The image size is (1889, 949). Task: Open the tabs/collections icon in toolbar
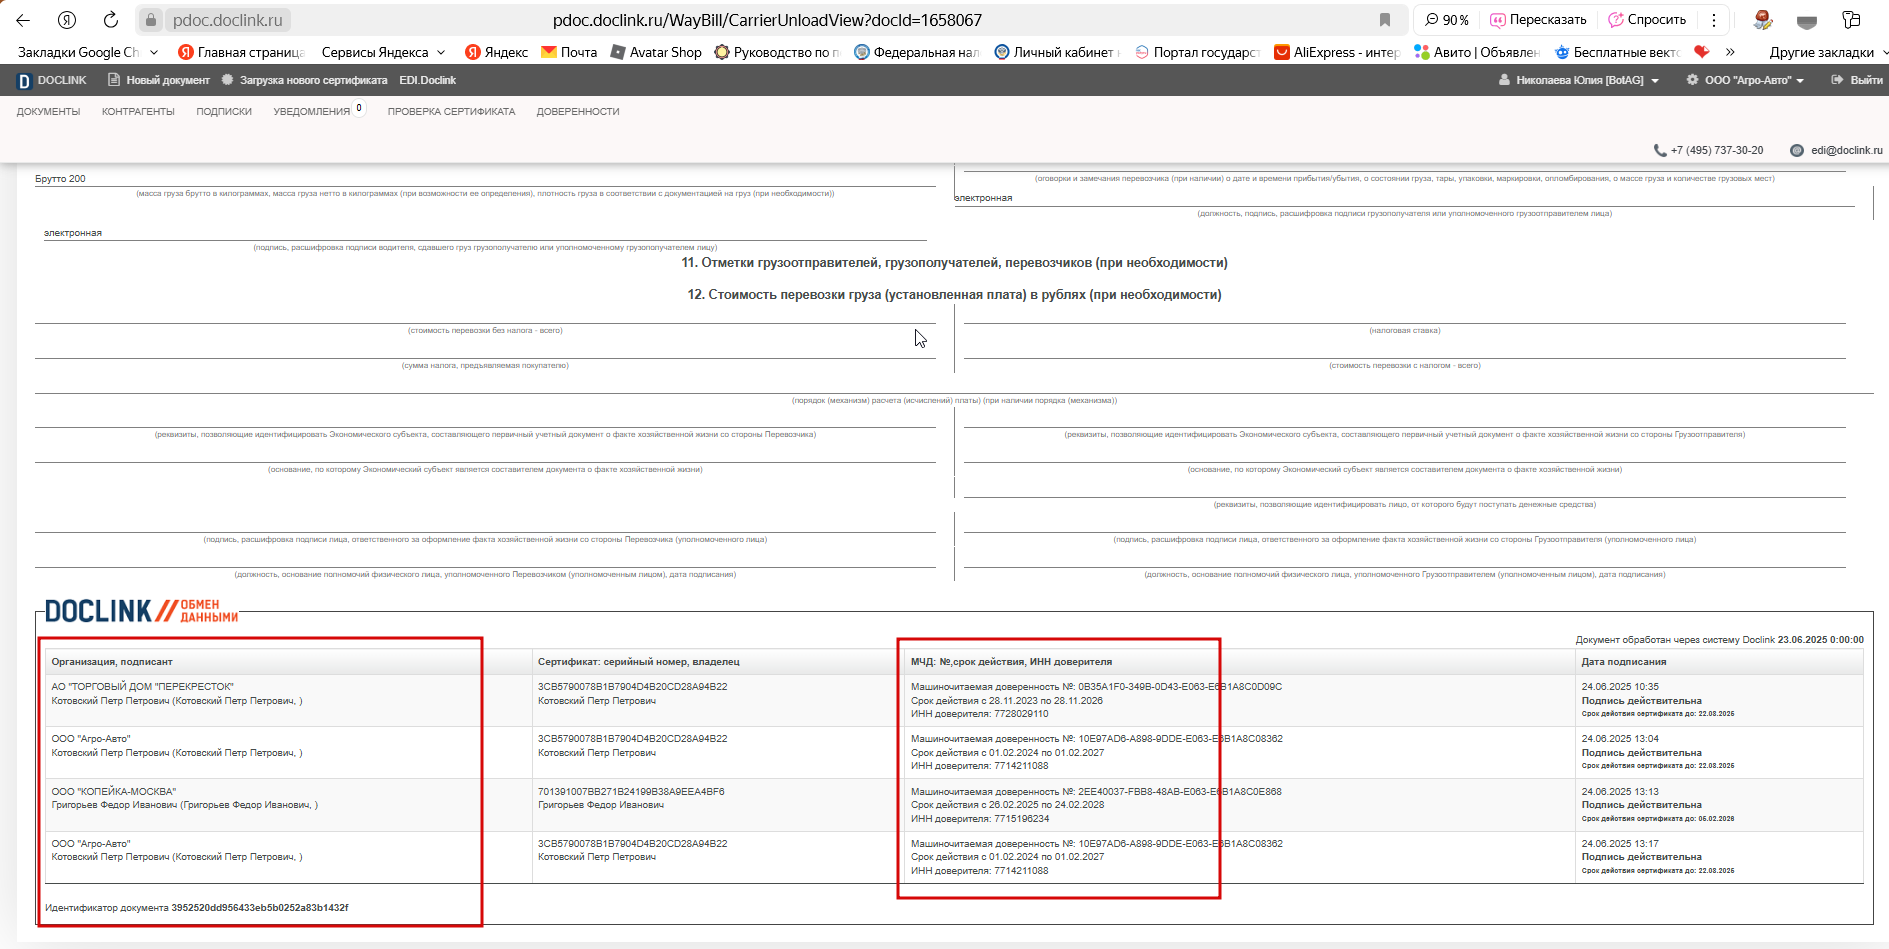[x=1851, y=20]
